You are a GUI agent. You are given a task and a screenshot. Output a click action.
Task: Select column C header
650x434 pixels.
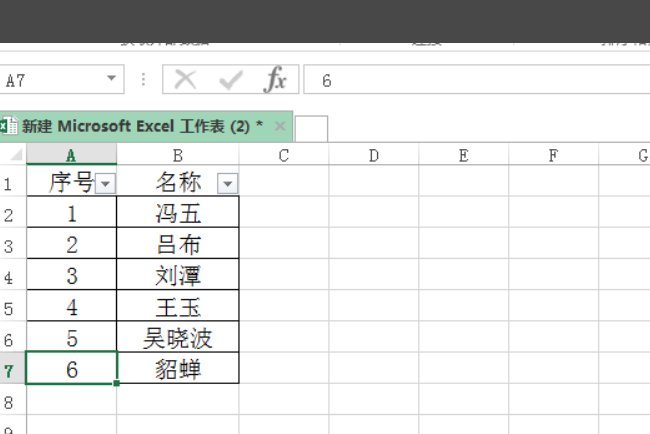pos(284,155)
